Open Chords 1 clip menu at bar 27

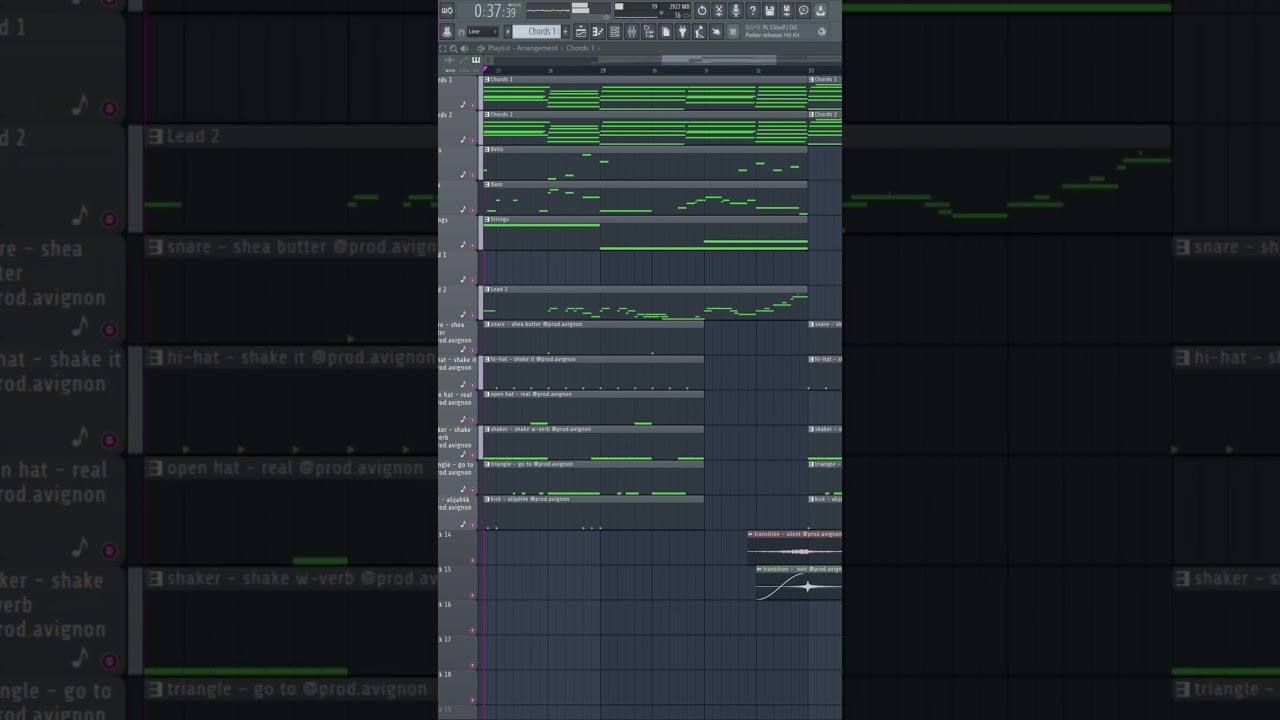click(487, 79)
